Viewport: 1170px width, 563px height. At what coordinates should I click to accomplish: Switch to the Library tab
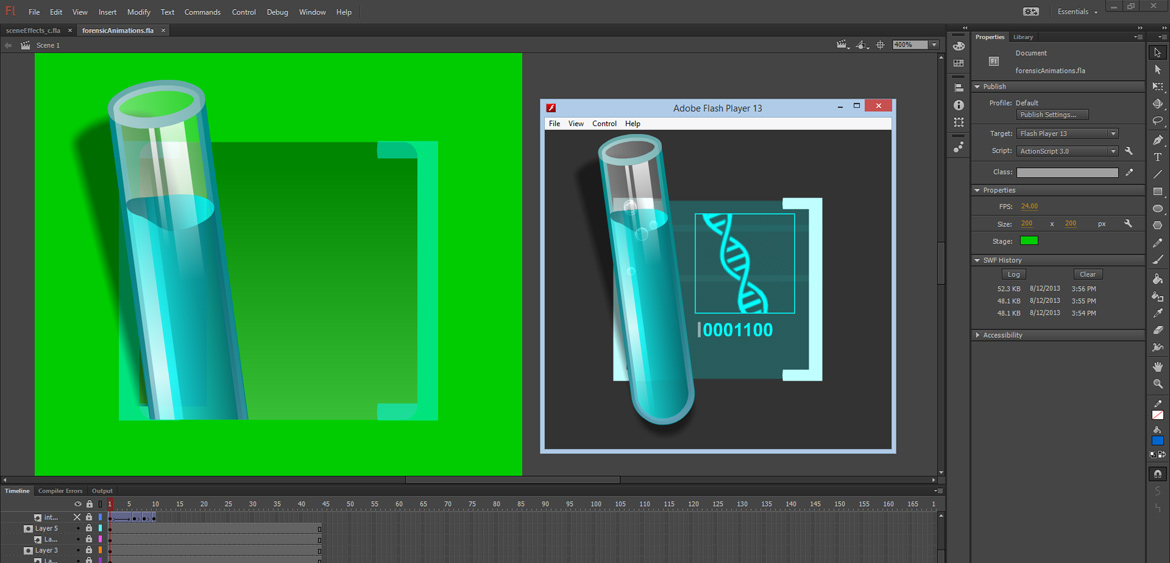1023,37
